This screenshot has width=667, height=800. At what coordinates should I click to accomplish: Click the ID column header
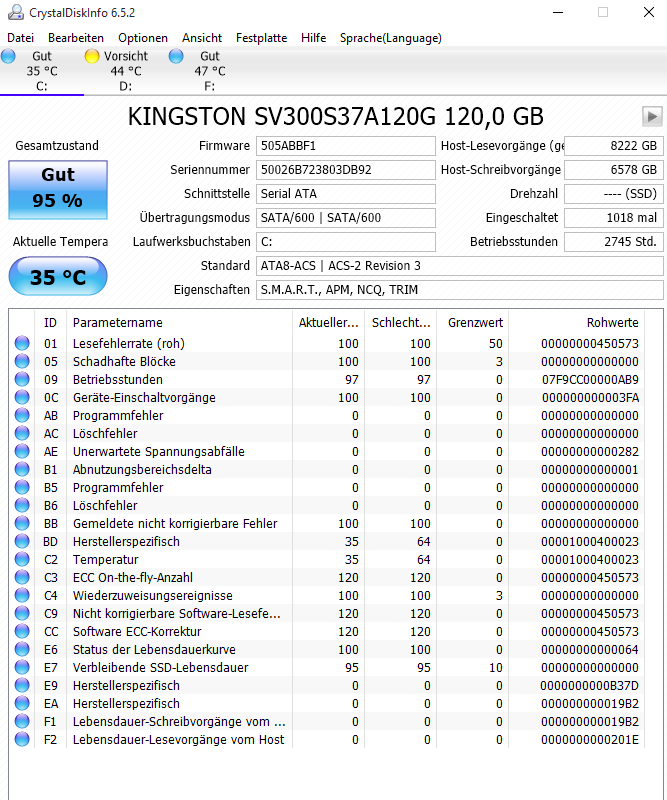click(51, 322)
